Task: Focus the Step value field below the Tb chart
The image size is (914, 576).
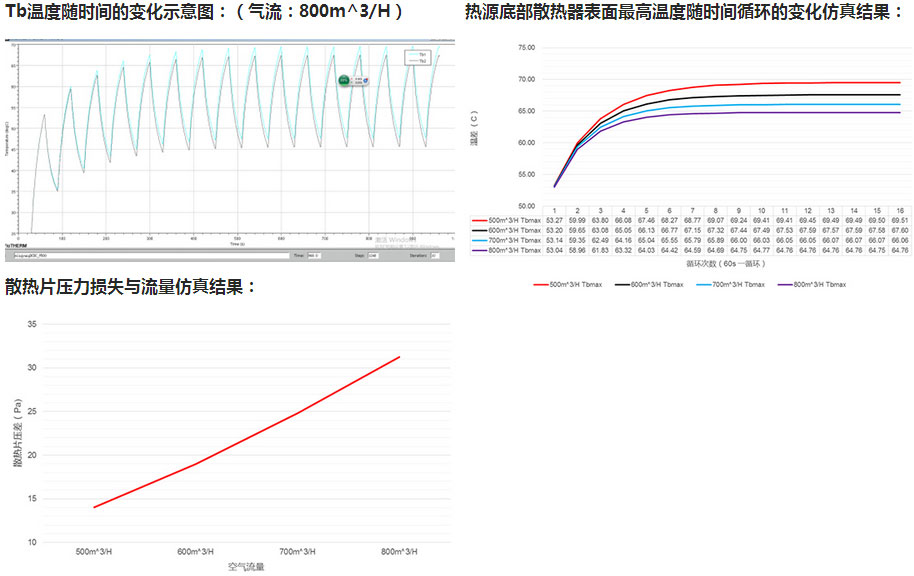Action: [374, 256]
